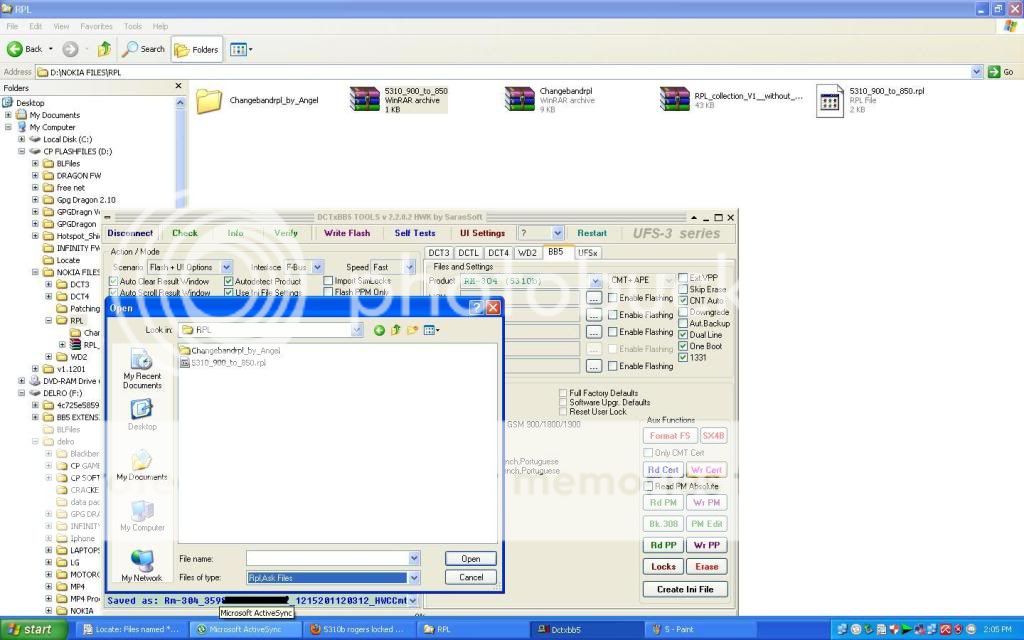Open the Speed dropdown set to Fast
This screenshot has width=1024, height=640.
pyautogui.click(x=409, y=267)
